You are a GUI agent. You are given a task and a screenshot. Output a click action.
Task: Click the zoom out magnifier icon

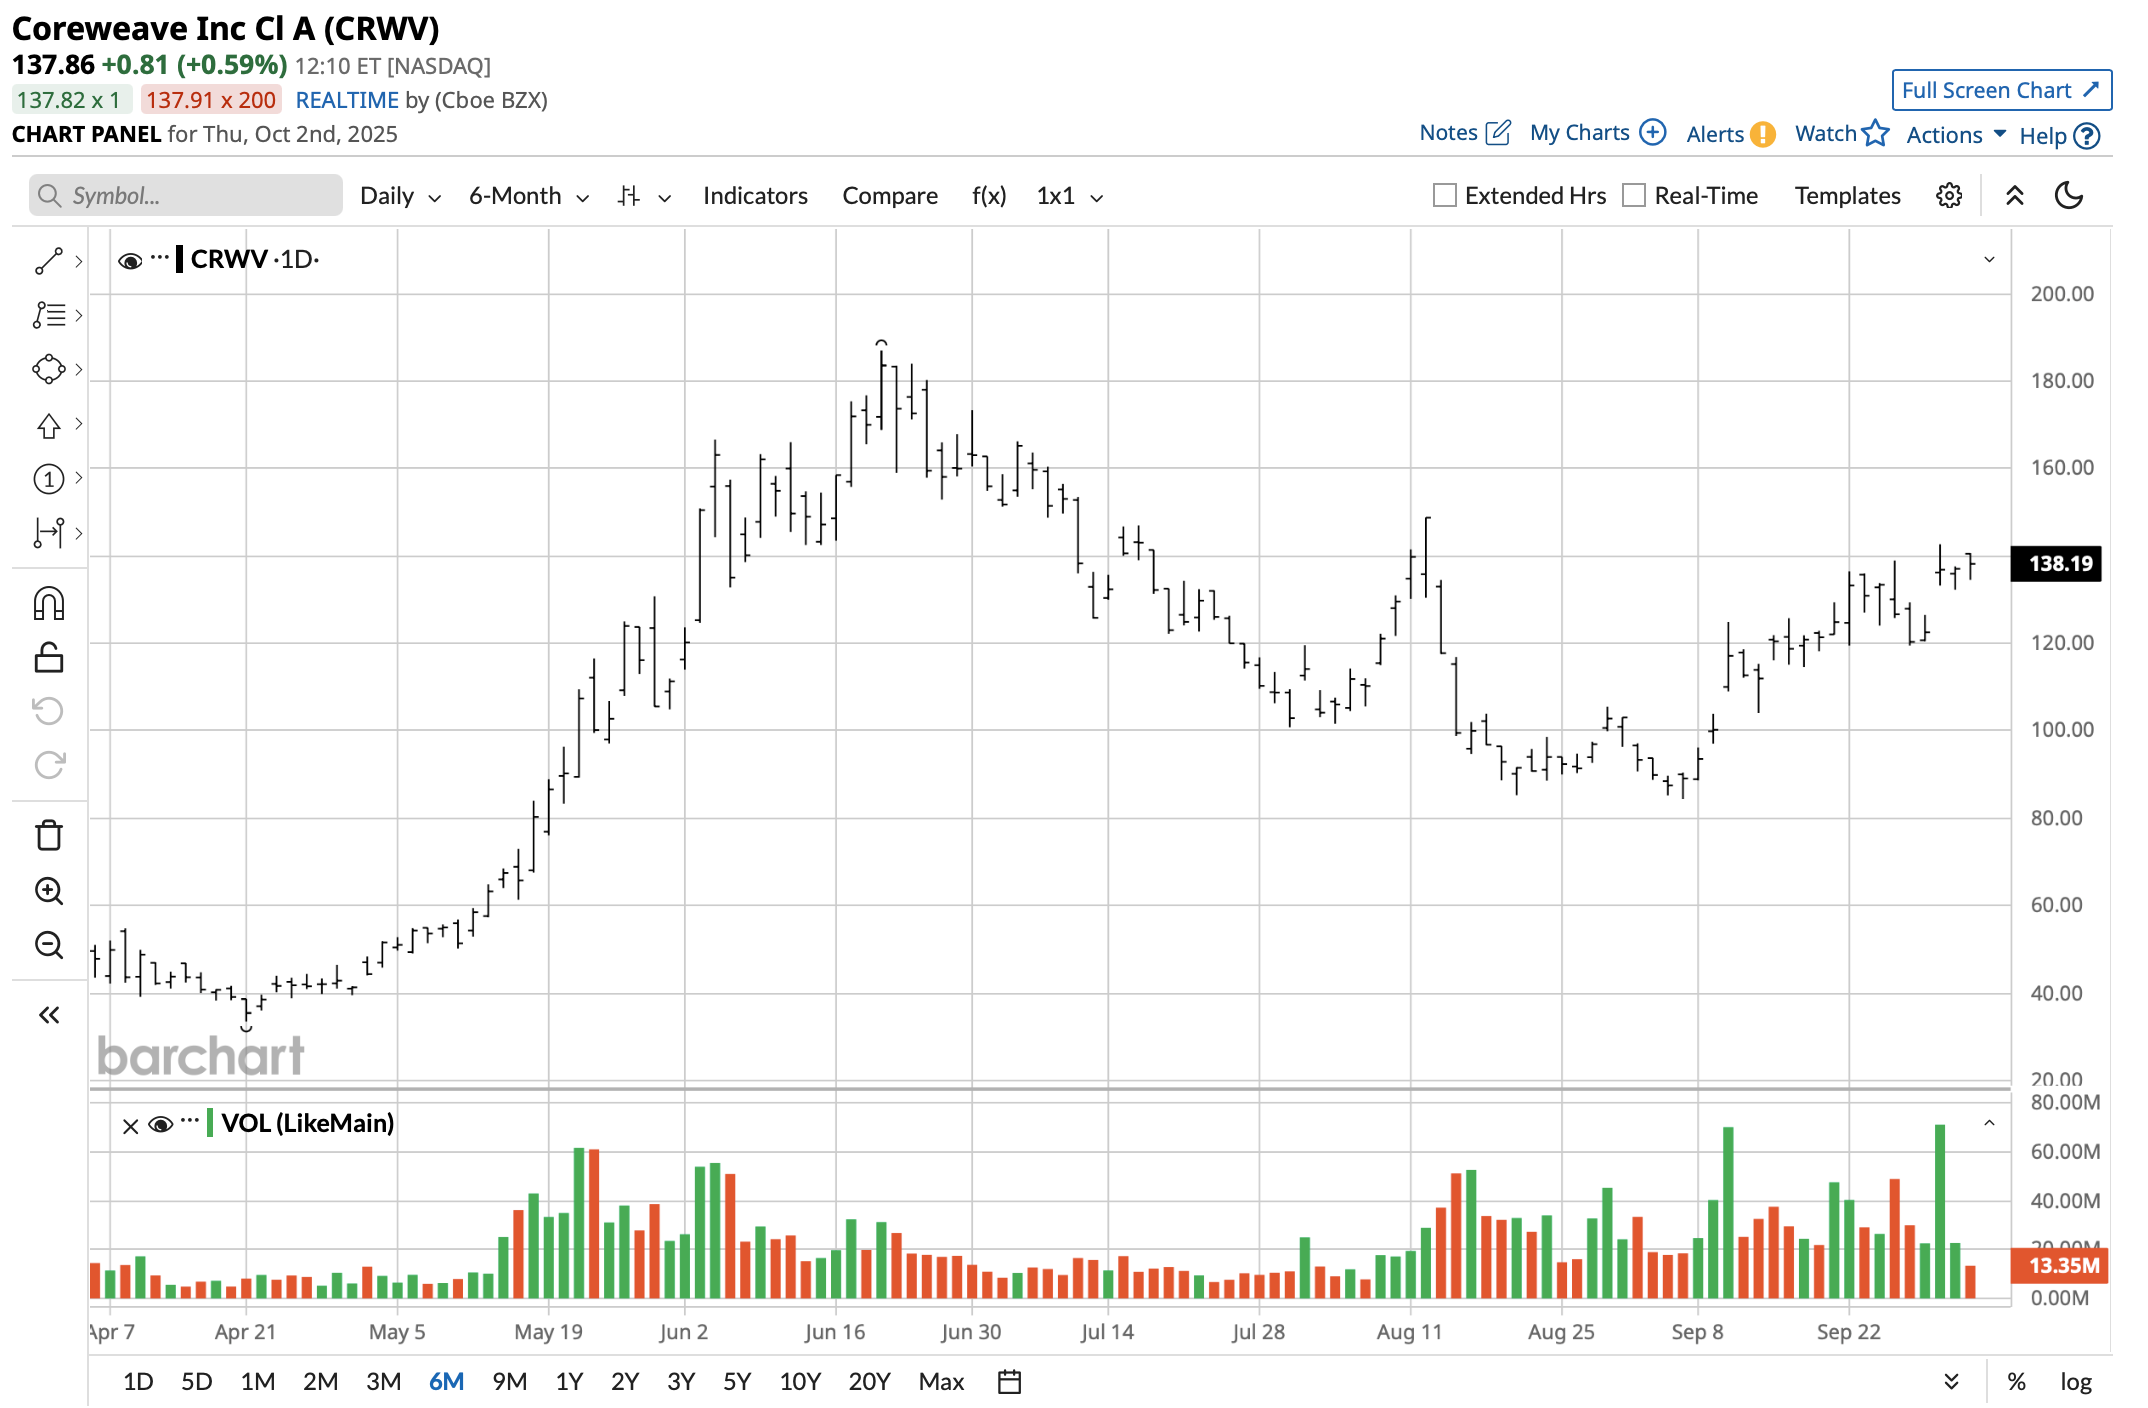coord(48,944)
